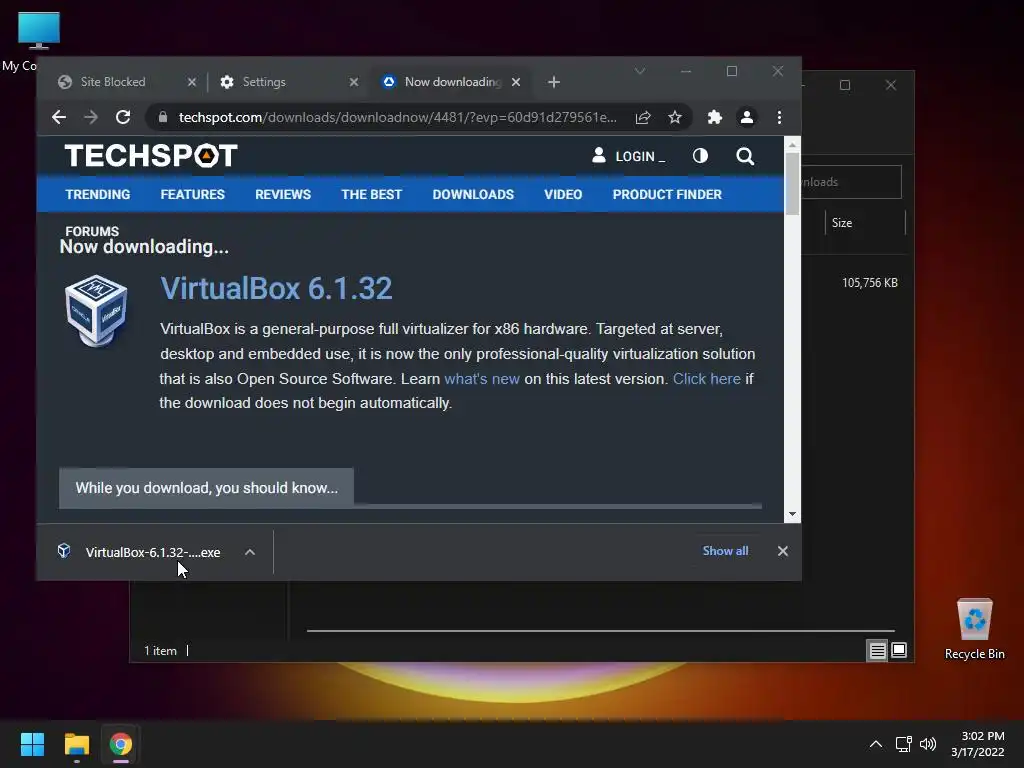Image resolution: width=1024 pixels, height=768 pixels.
Task: Open the PRODUCT FINDER menu item
Action: pos(667,195)
